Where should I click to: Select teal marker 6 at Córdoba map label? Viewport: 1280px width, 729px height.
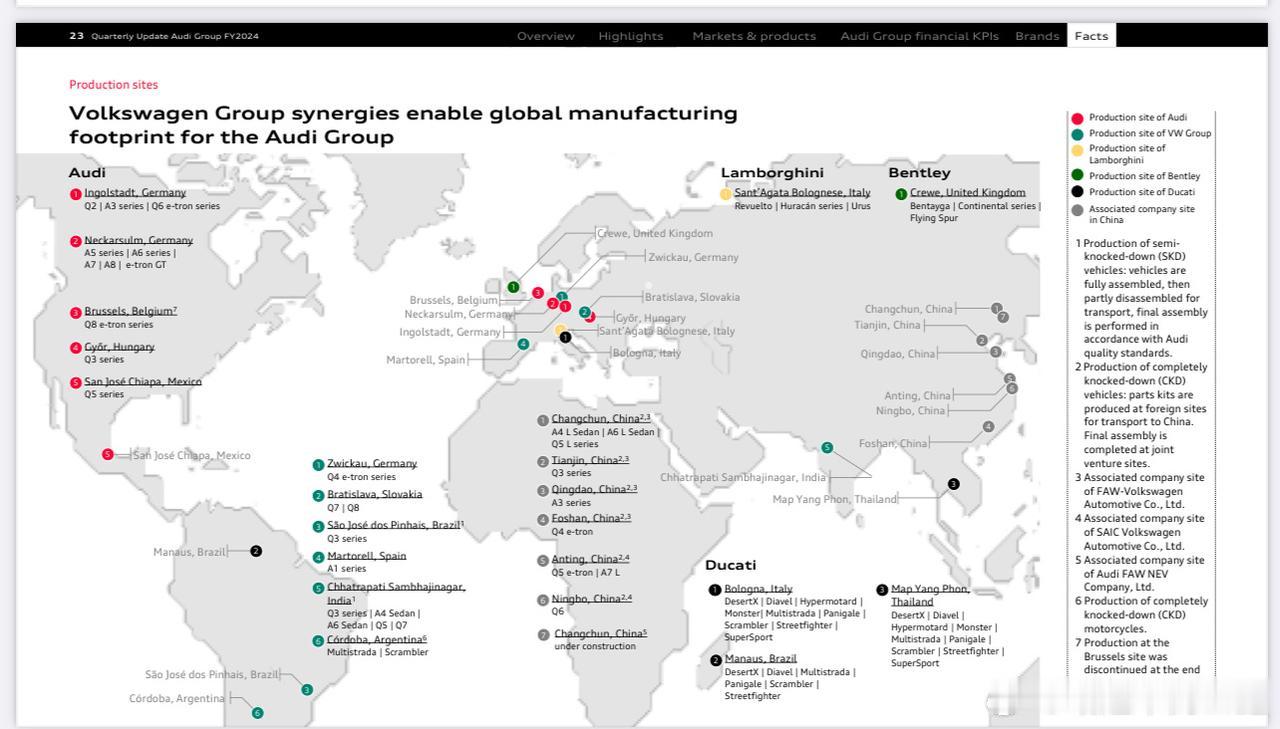(x=257, y=713)
